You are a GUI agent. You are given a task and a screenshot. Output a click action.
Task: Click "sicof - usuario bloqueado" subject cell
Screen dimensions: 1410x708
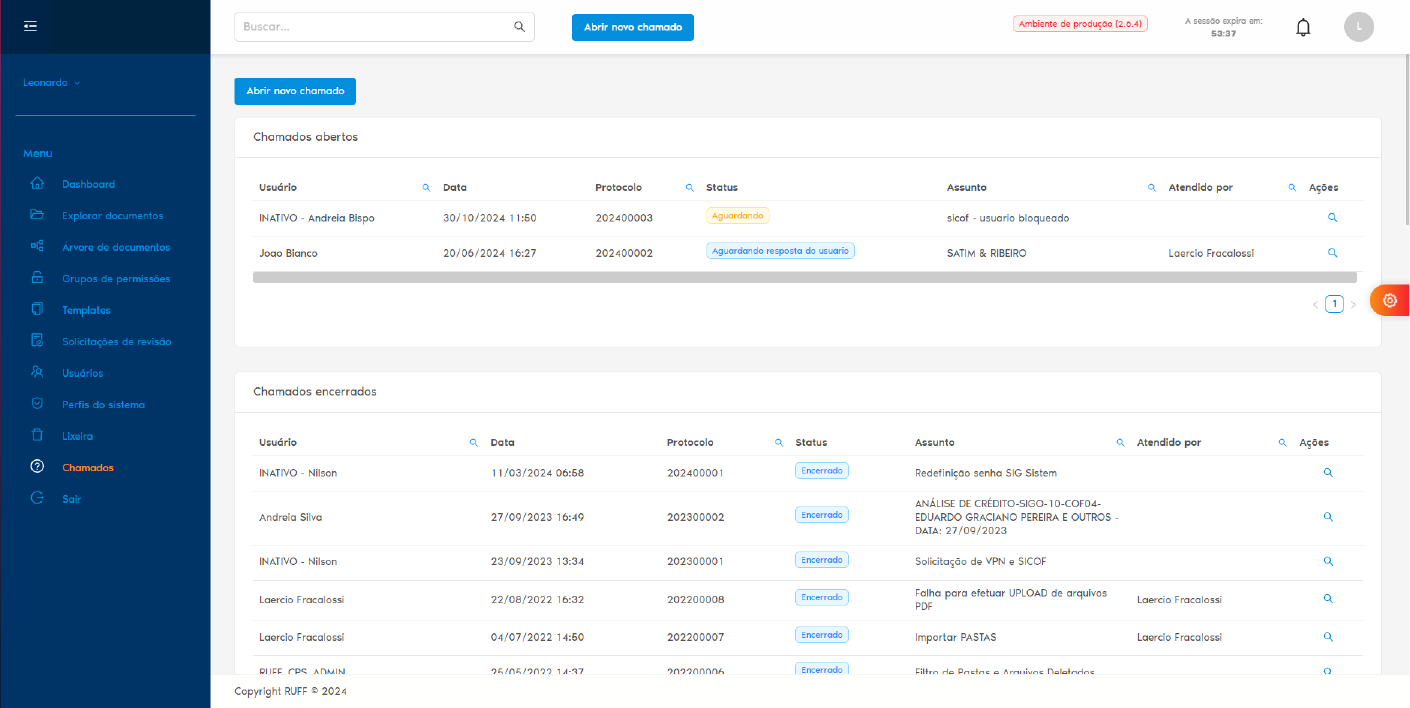(1008, 218)
